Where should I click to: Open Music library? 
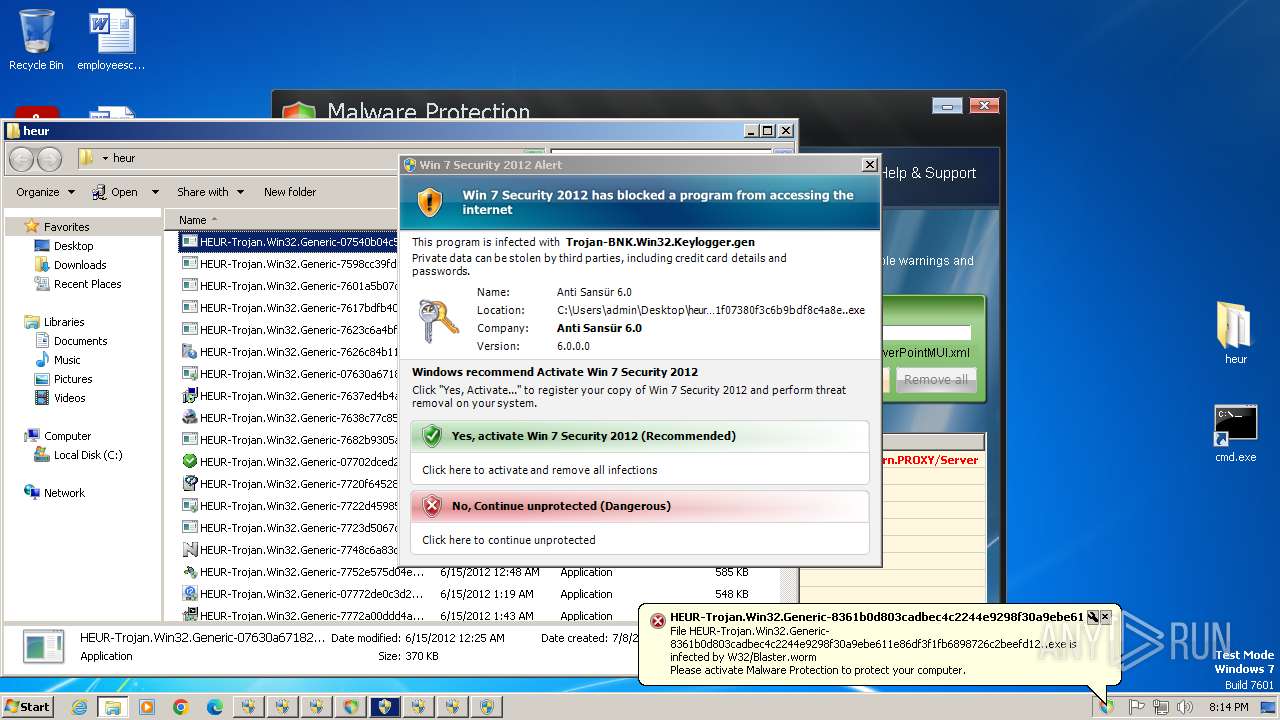[x=67, y=360]
